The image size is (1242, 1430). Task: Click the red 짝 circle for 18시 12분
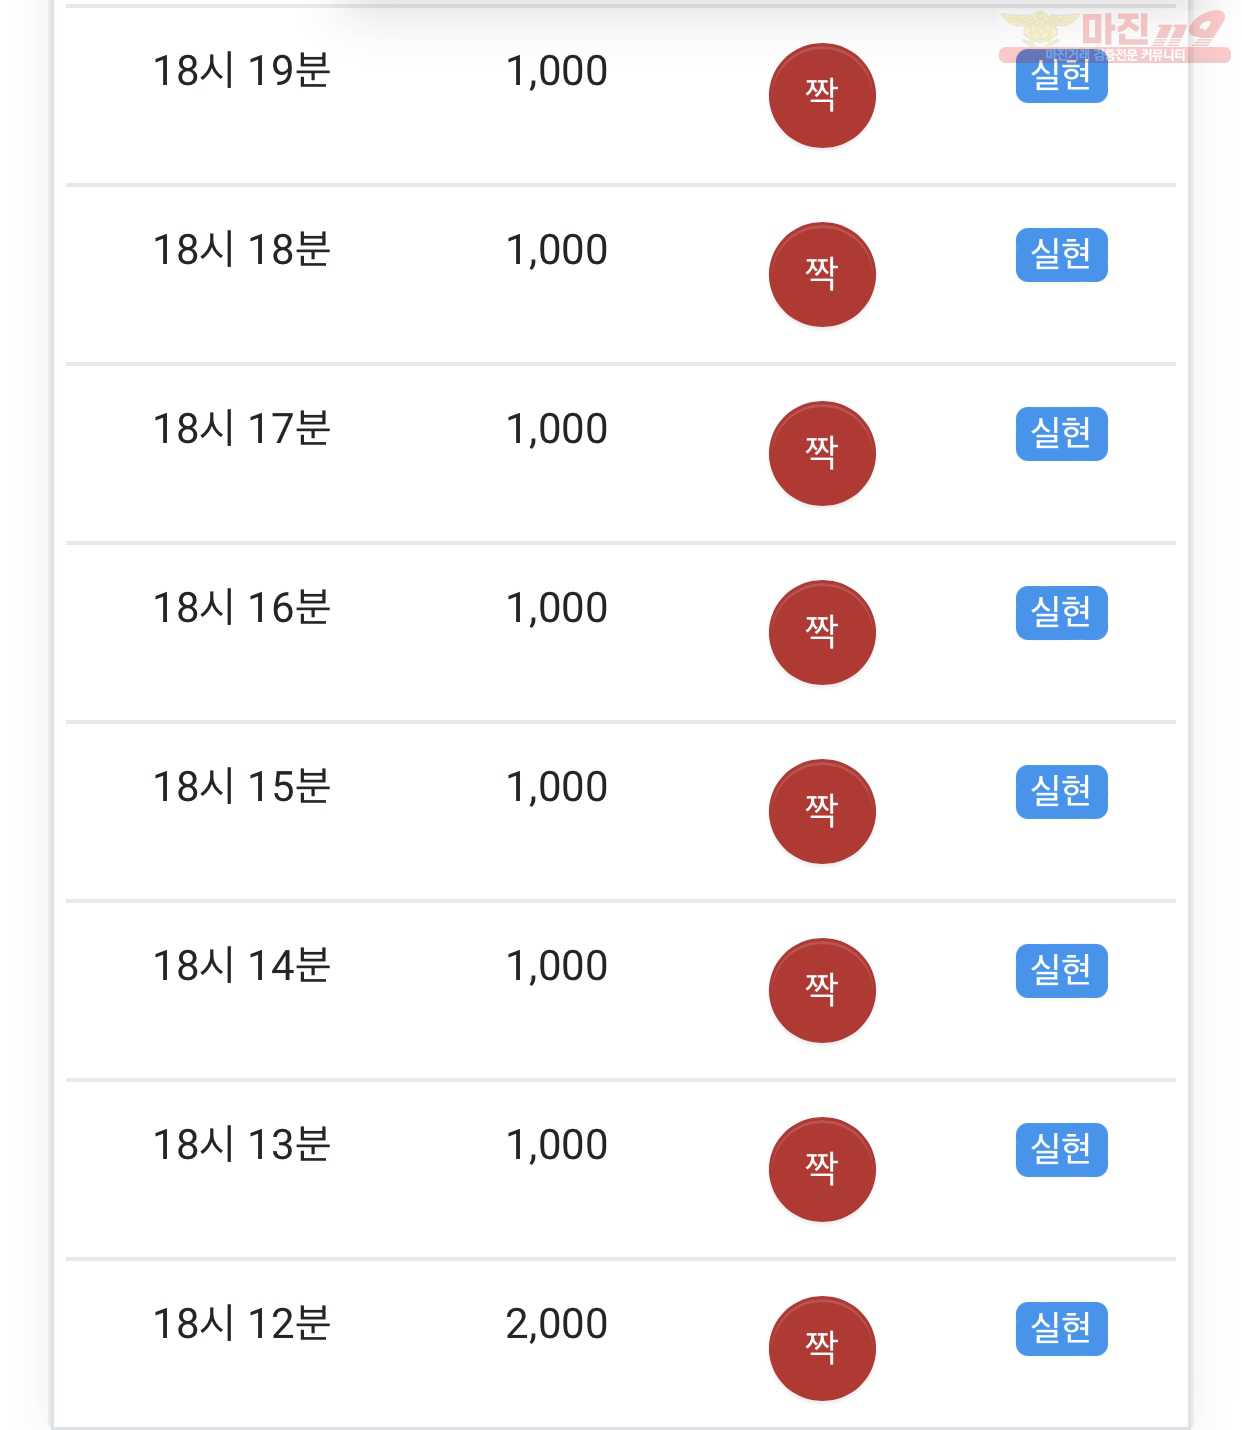(x=822, y=1348)
